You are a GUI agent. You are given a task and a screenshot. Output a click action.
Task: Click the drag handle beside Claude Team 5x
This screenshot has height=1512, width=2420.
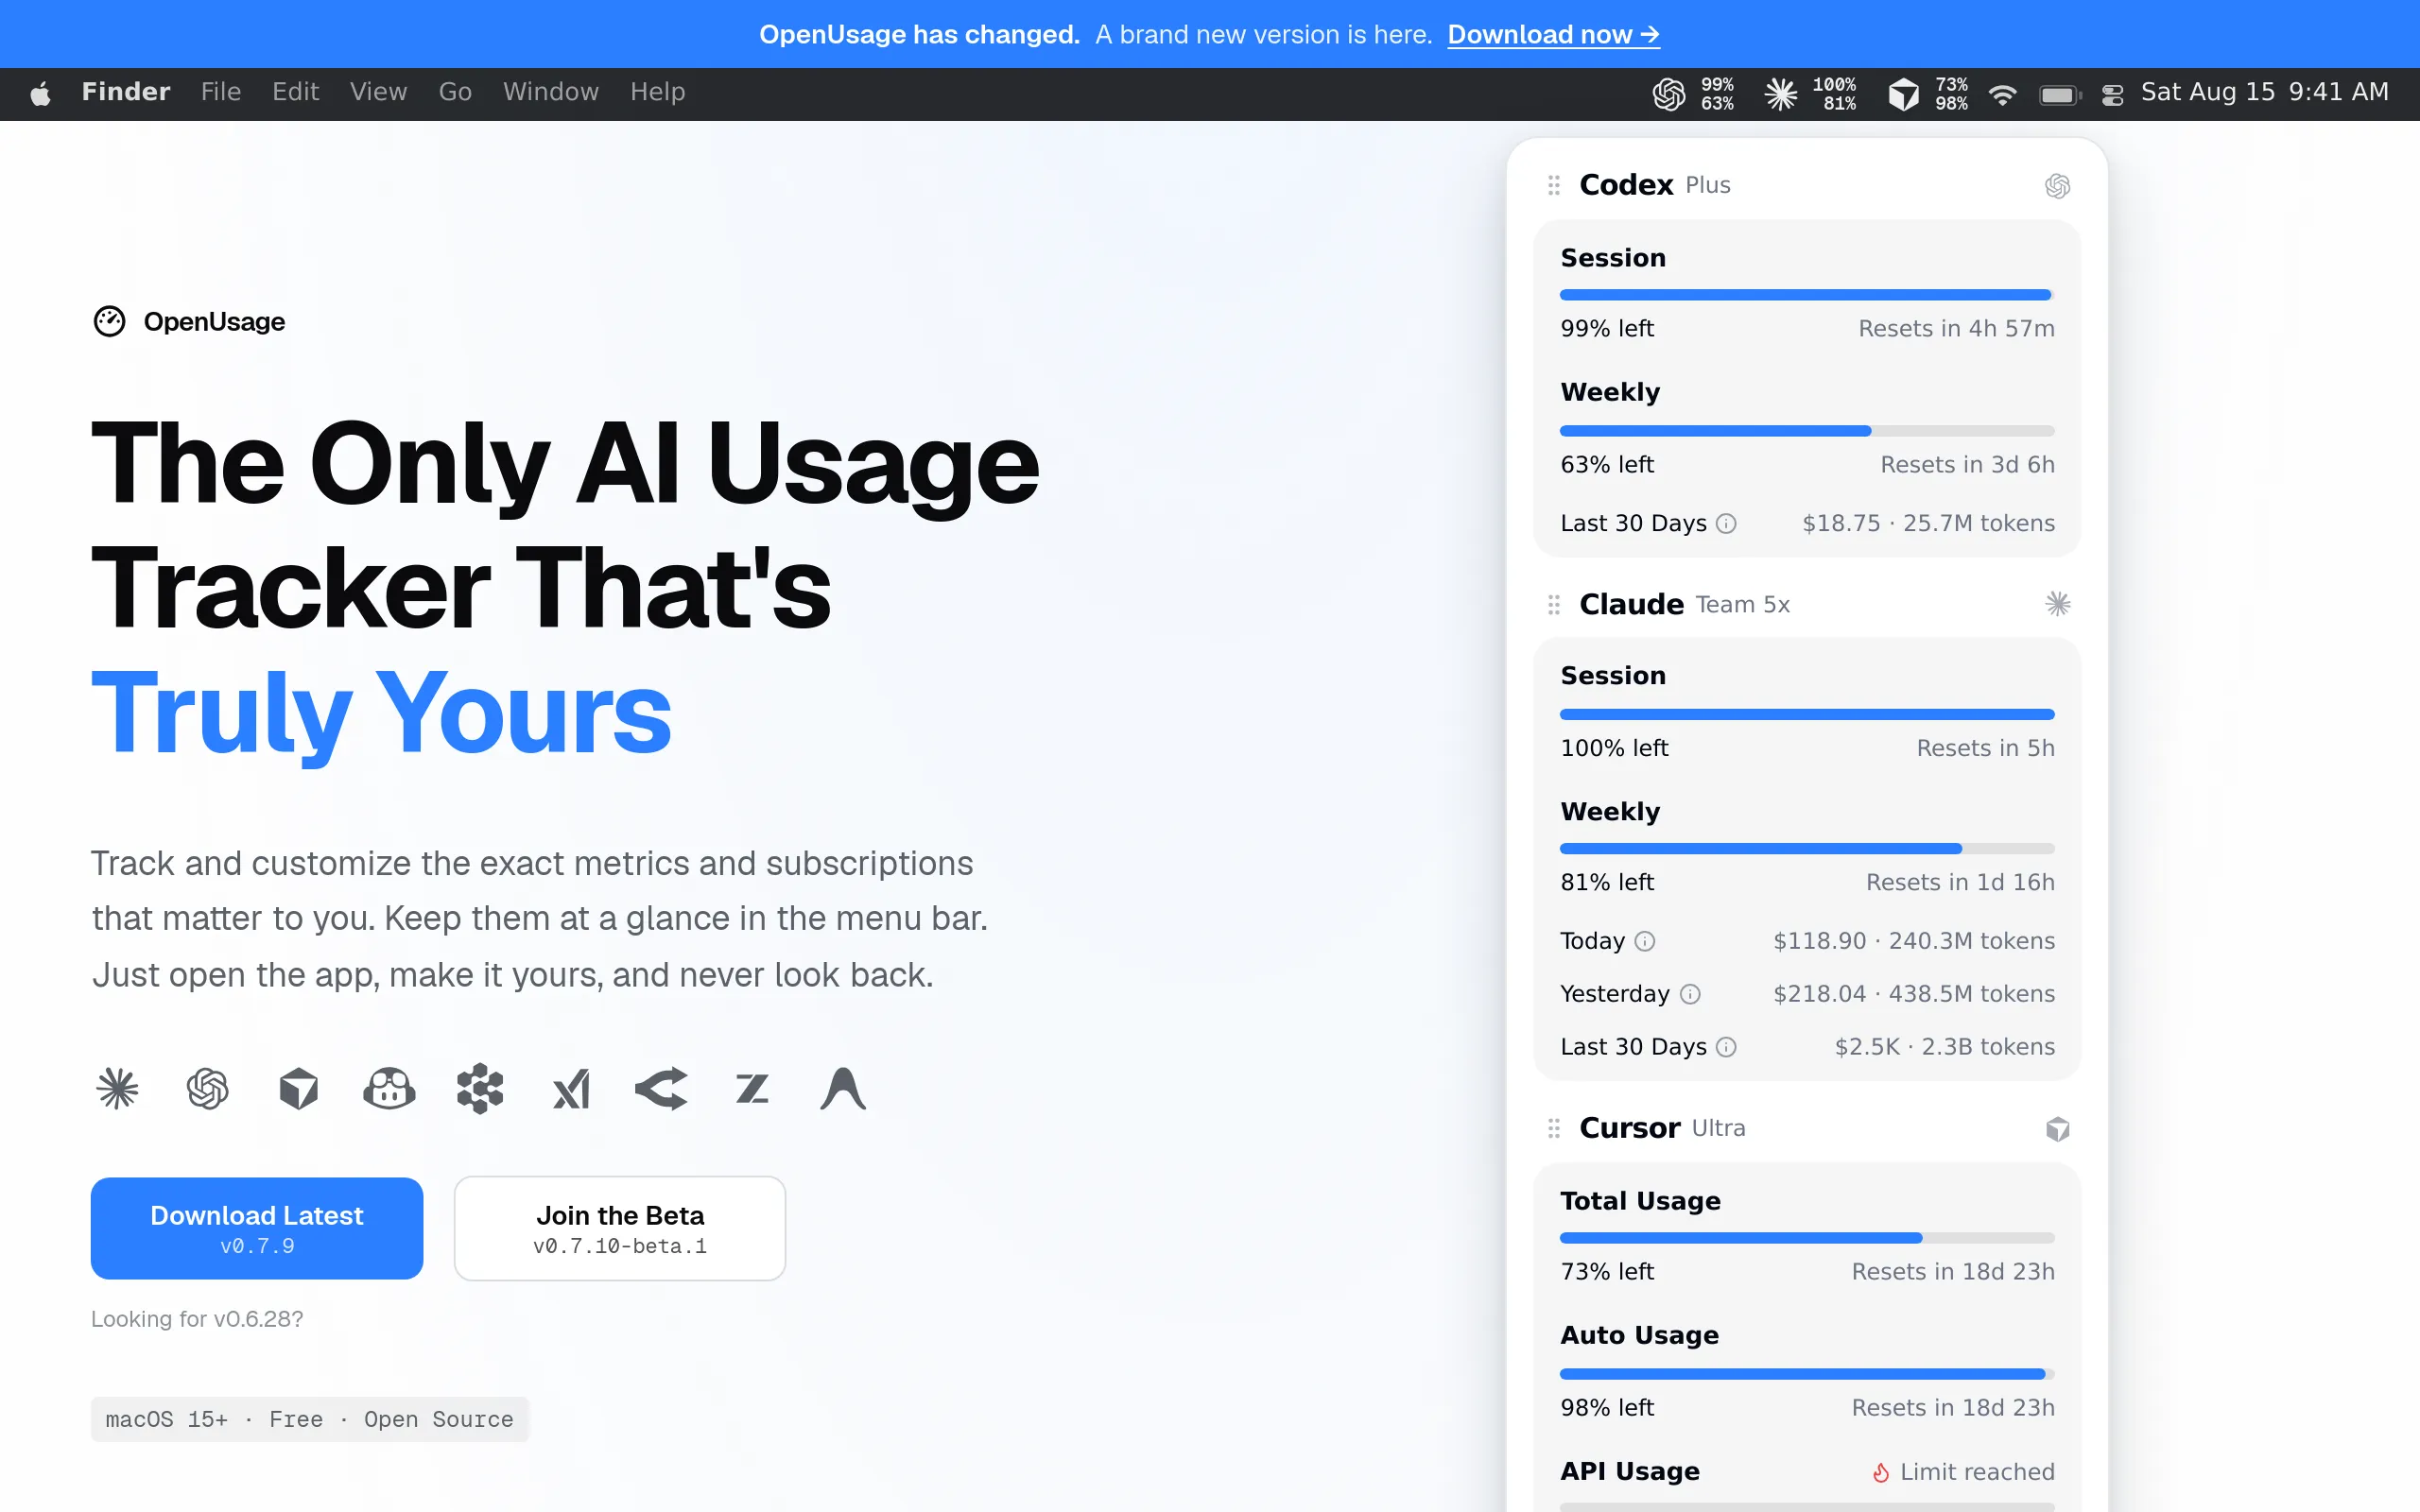(x=1553, y=604)
